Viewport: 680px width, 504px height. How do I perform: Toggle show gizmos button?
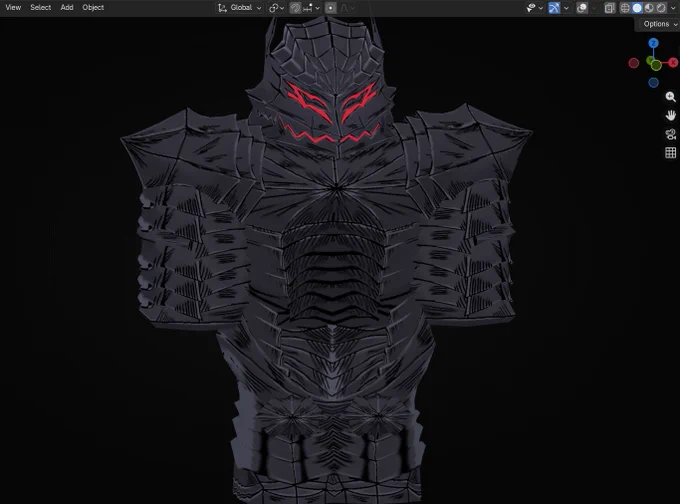point(554,8)
